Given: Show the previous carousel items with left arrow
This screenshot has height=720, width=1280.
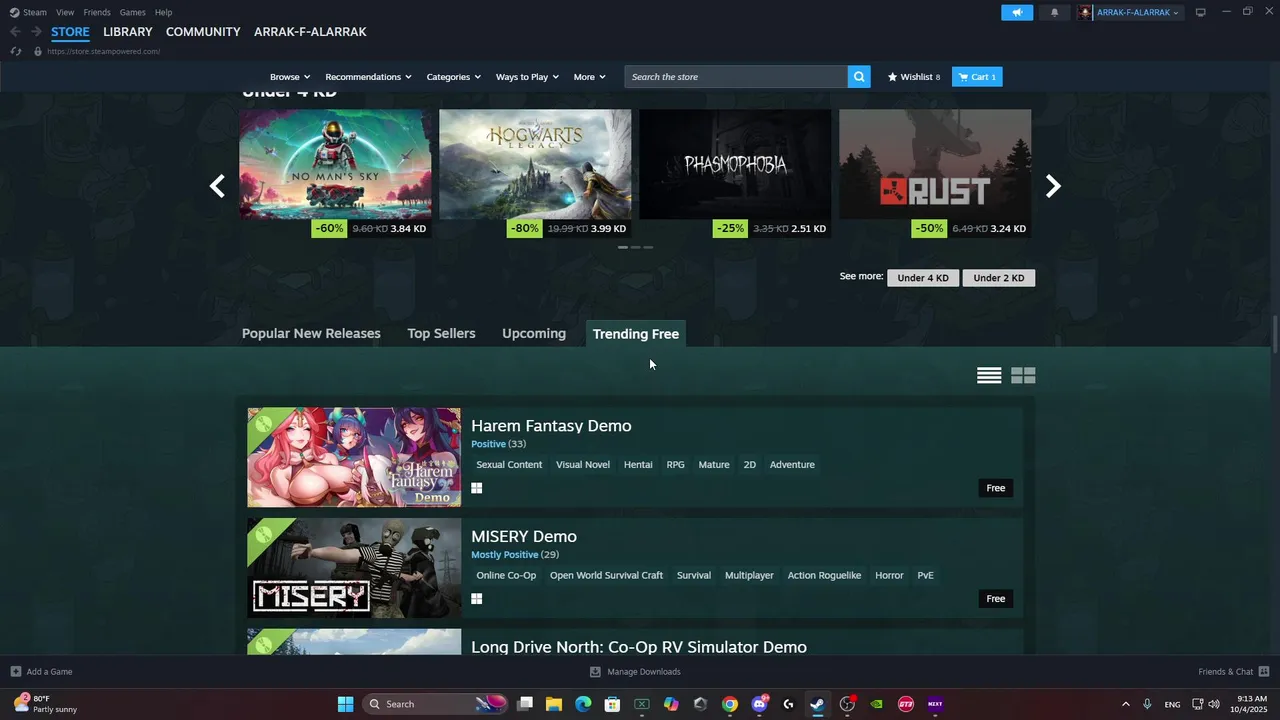Looking at the screenshot, I should [x=217, y=186].
